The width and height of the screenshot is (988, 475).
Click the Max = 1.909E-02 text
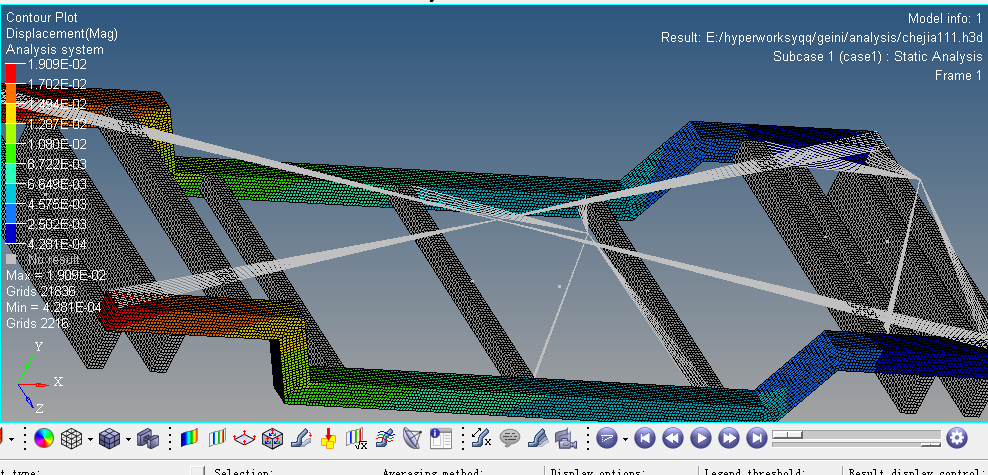[56, 275]
